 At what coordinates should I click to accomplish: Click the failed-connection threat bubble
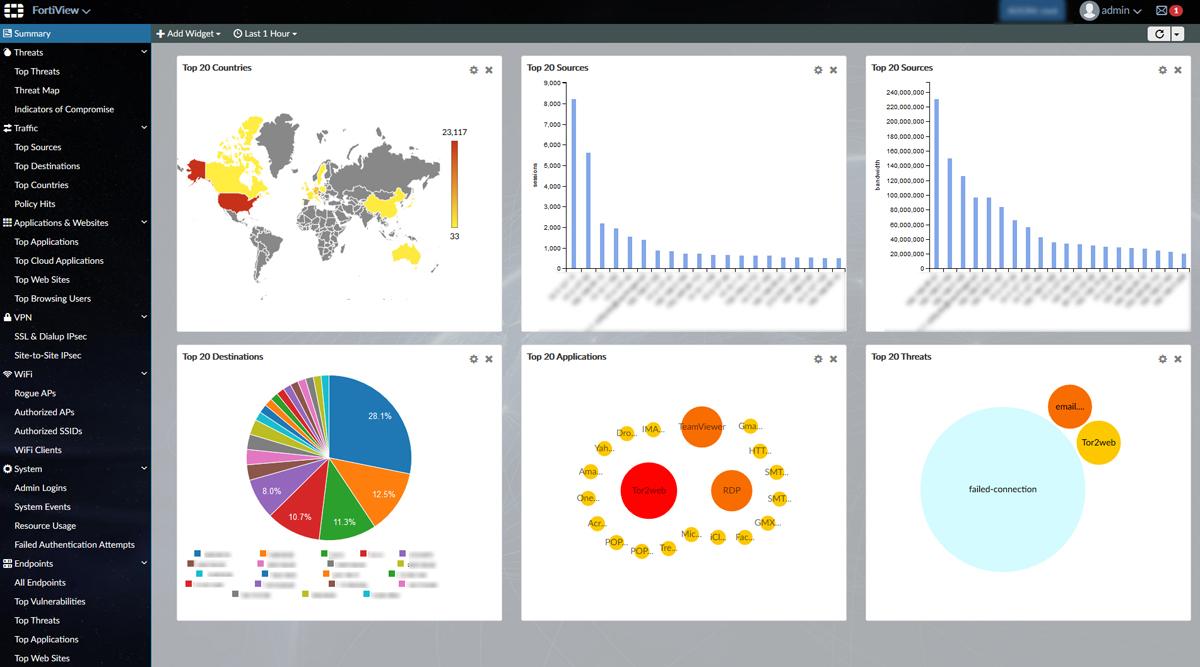point(1003,489)
